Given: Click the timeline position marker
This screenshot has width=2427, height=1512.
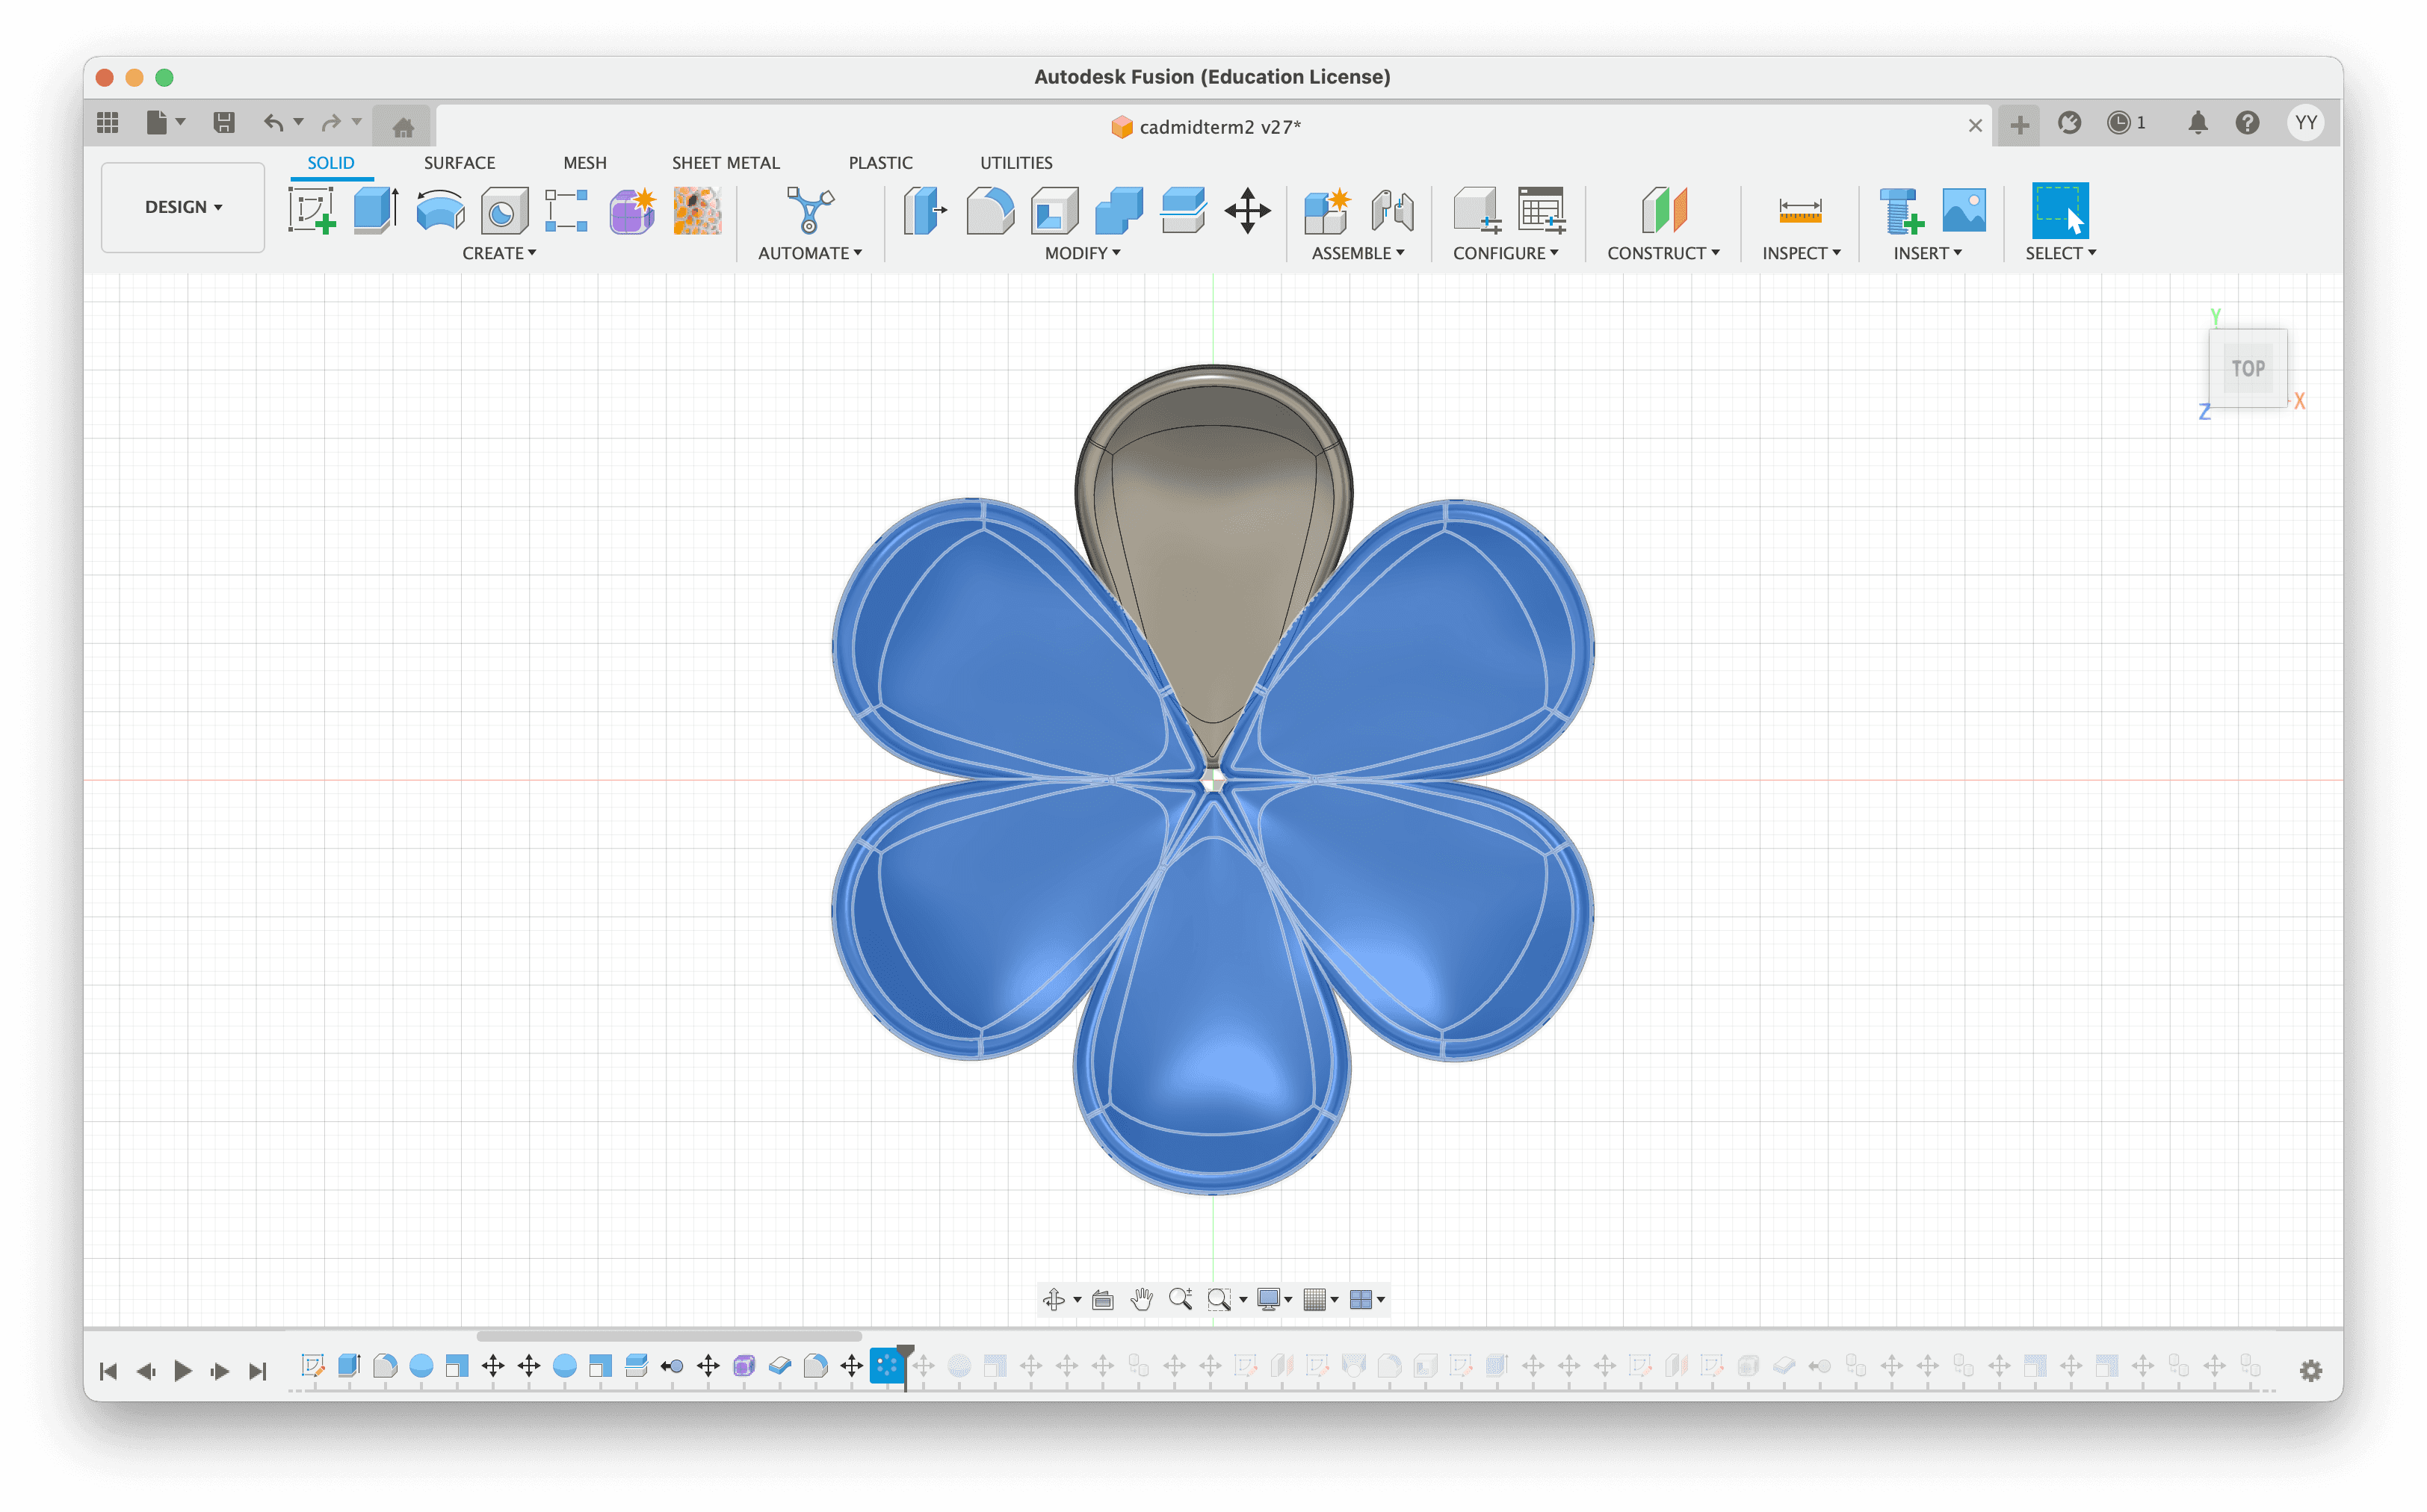Looking at the screenshot, I should 905,1353.
